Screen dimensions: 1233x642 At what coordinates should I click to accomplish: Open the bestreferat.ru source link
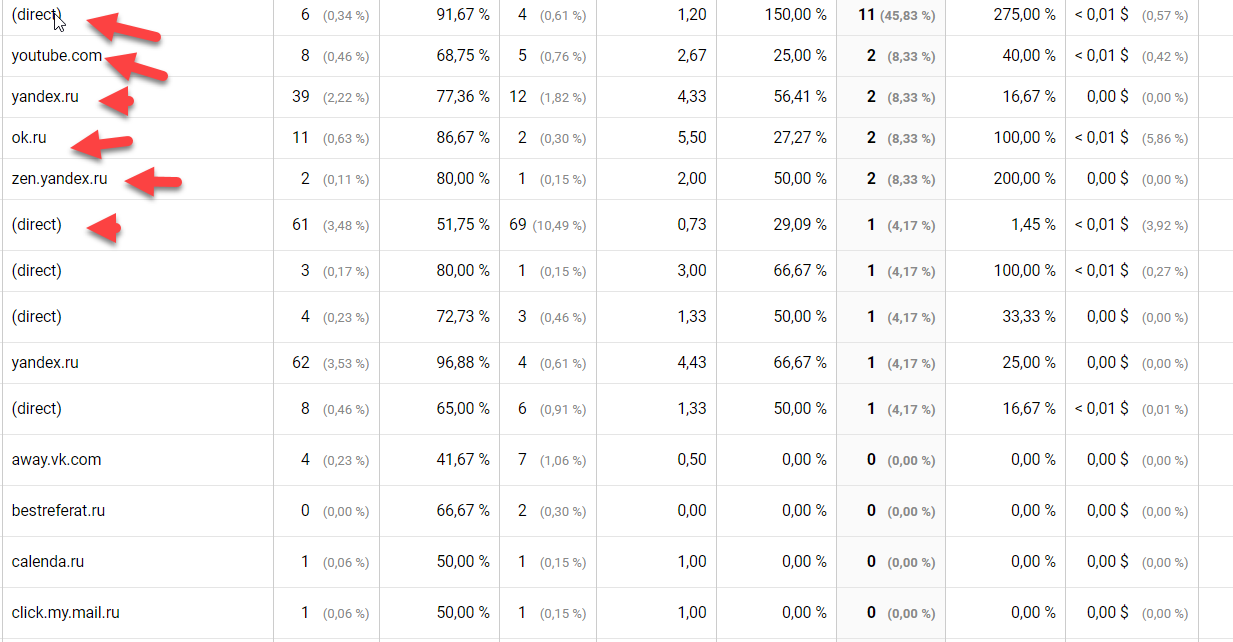58,511
